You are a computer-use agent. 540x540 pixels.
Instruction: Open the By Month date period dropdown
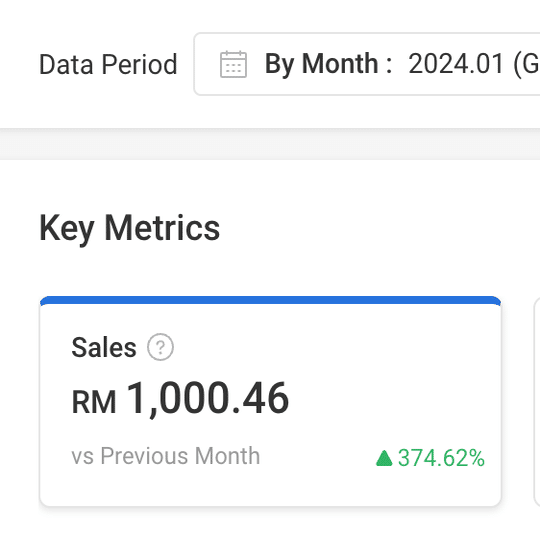[x=367, y=64]
